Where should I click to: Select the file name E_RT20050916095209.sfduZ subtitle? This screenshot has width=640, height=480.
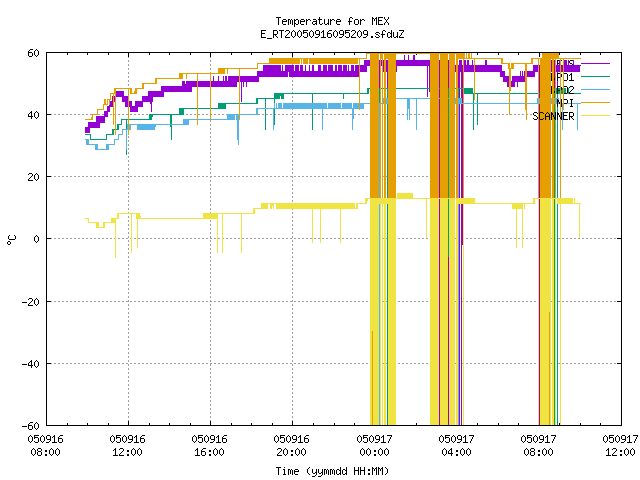[x=332, y=34]
